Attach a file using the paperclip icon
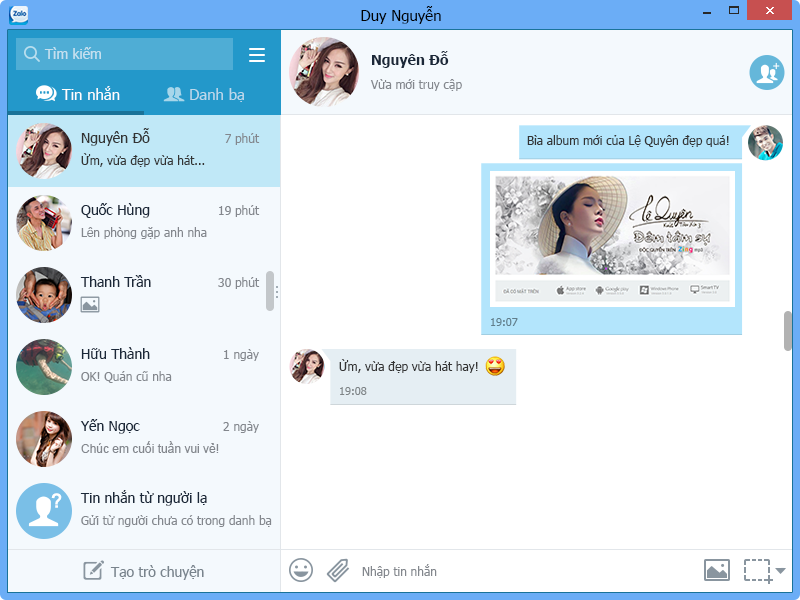Image resolution: width=800 pixels, height=600 pixels. [337, 570]
